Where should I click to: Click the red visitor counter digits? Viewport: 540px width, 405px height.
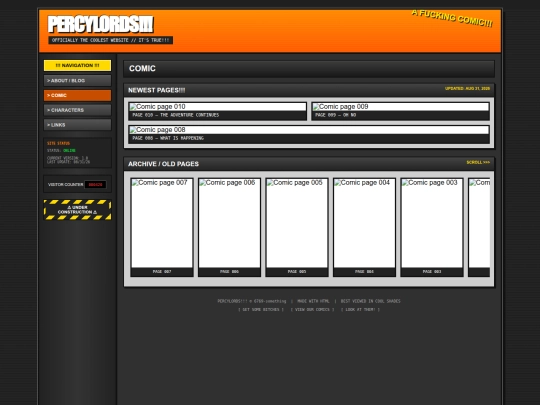95,185
